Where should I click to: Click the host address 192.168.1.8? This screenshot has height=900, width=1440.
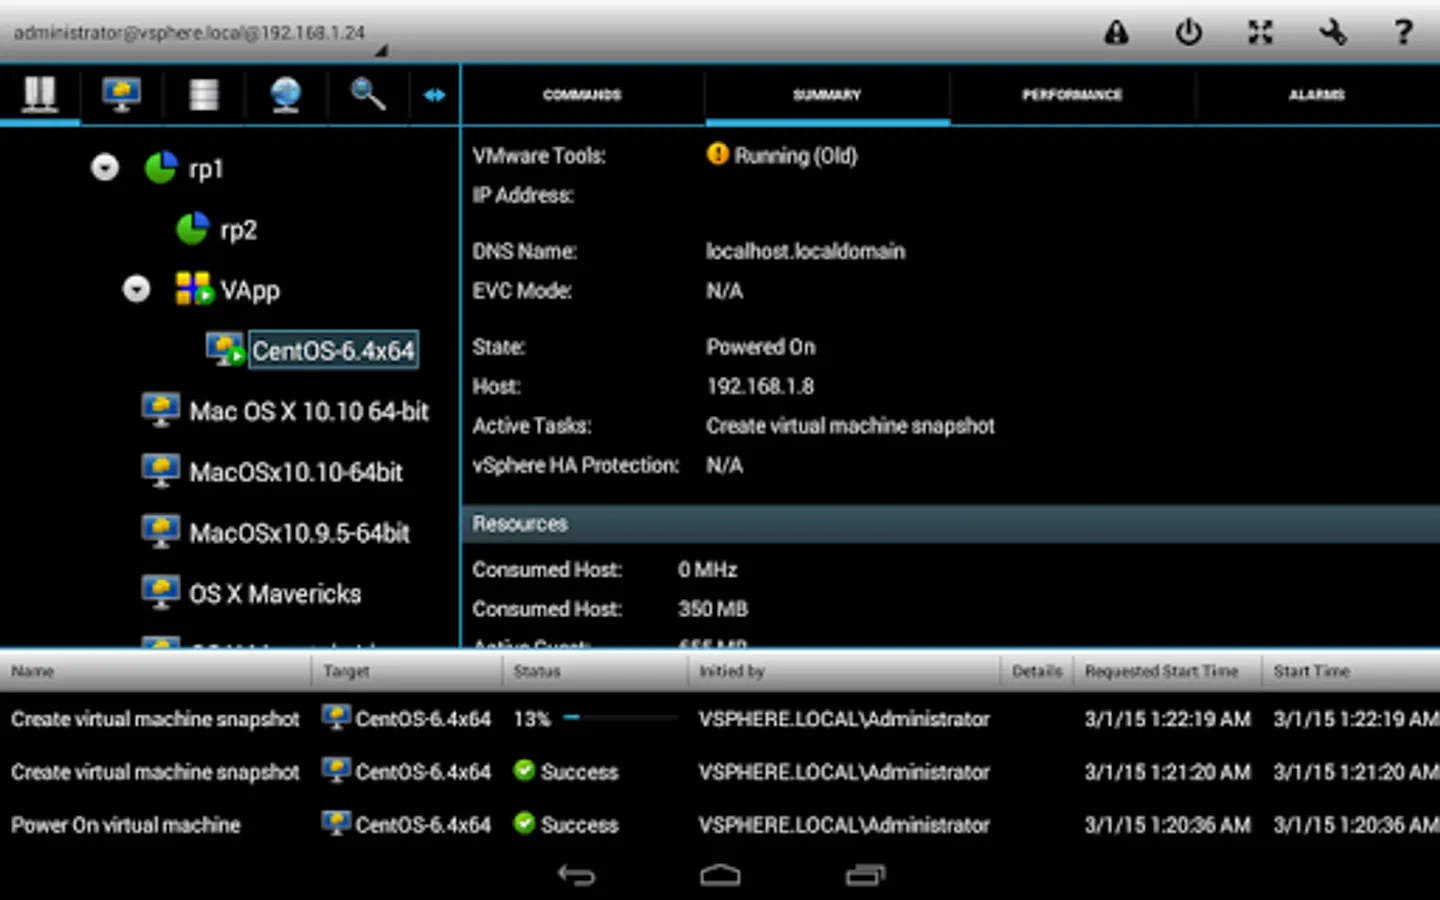click(x=760, y=386)
